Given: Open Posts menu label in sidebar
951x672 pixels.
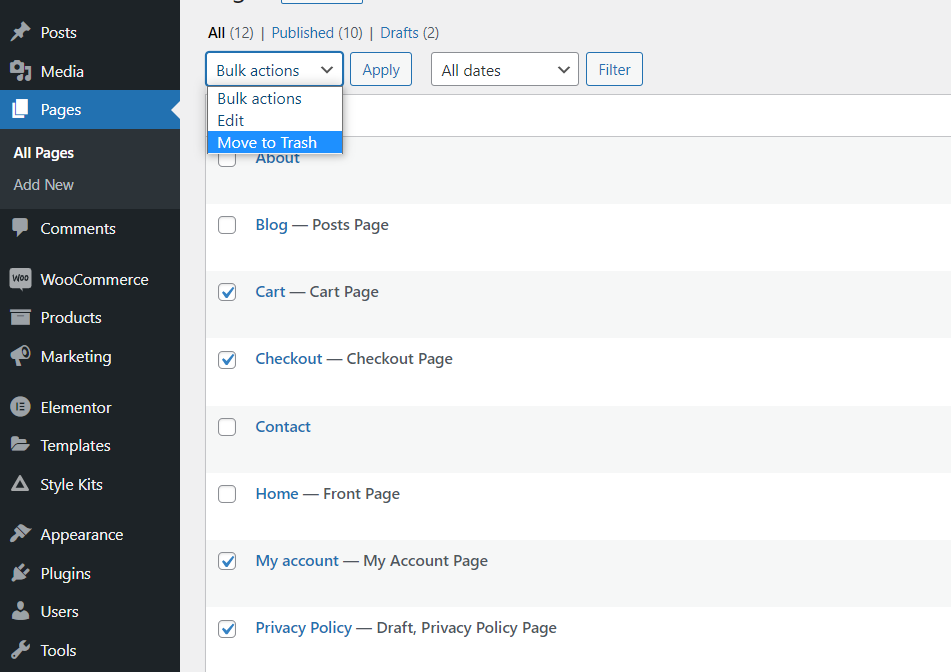Looking at the screenshot, I should [x=58, y=33].
